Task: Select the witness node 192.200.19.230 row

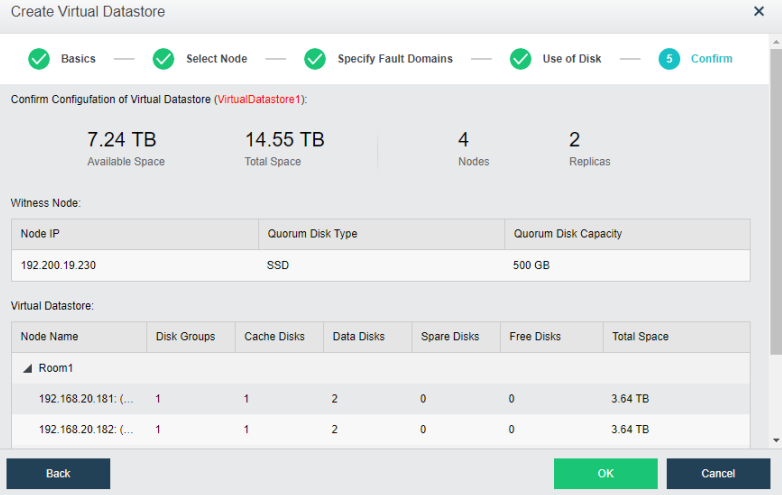Action: 380,266
